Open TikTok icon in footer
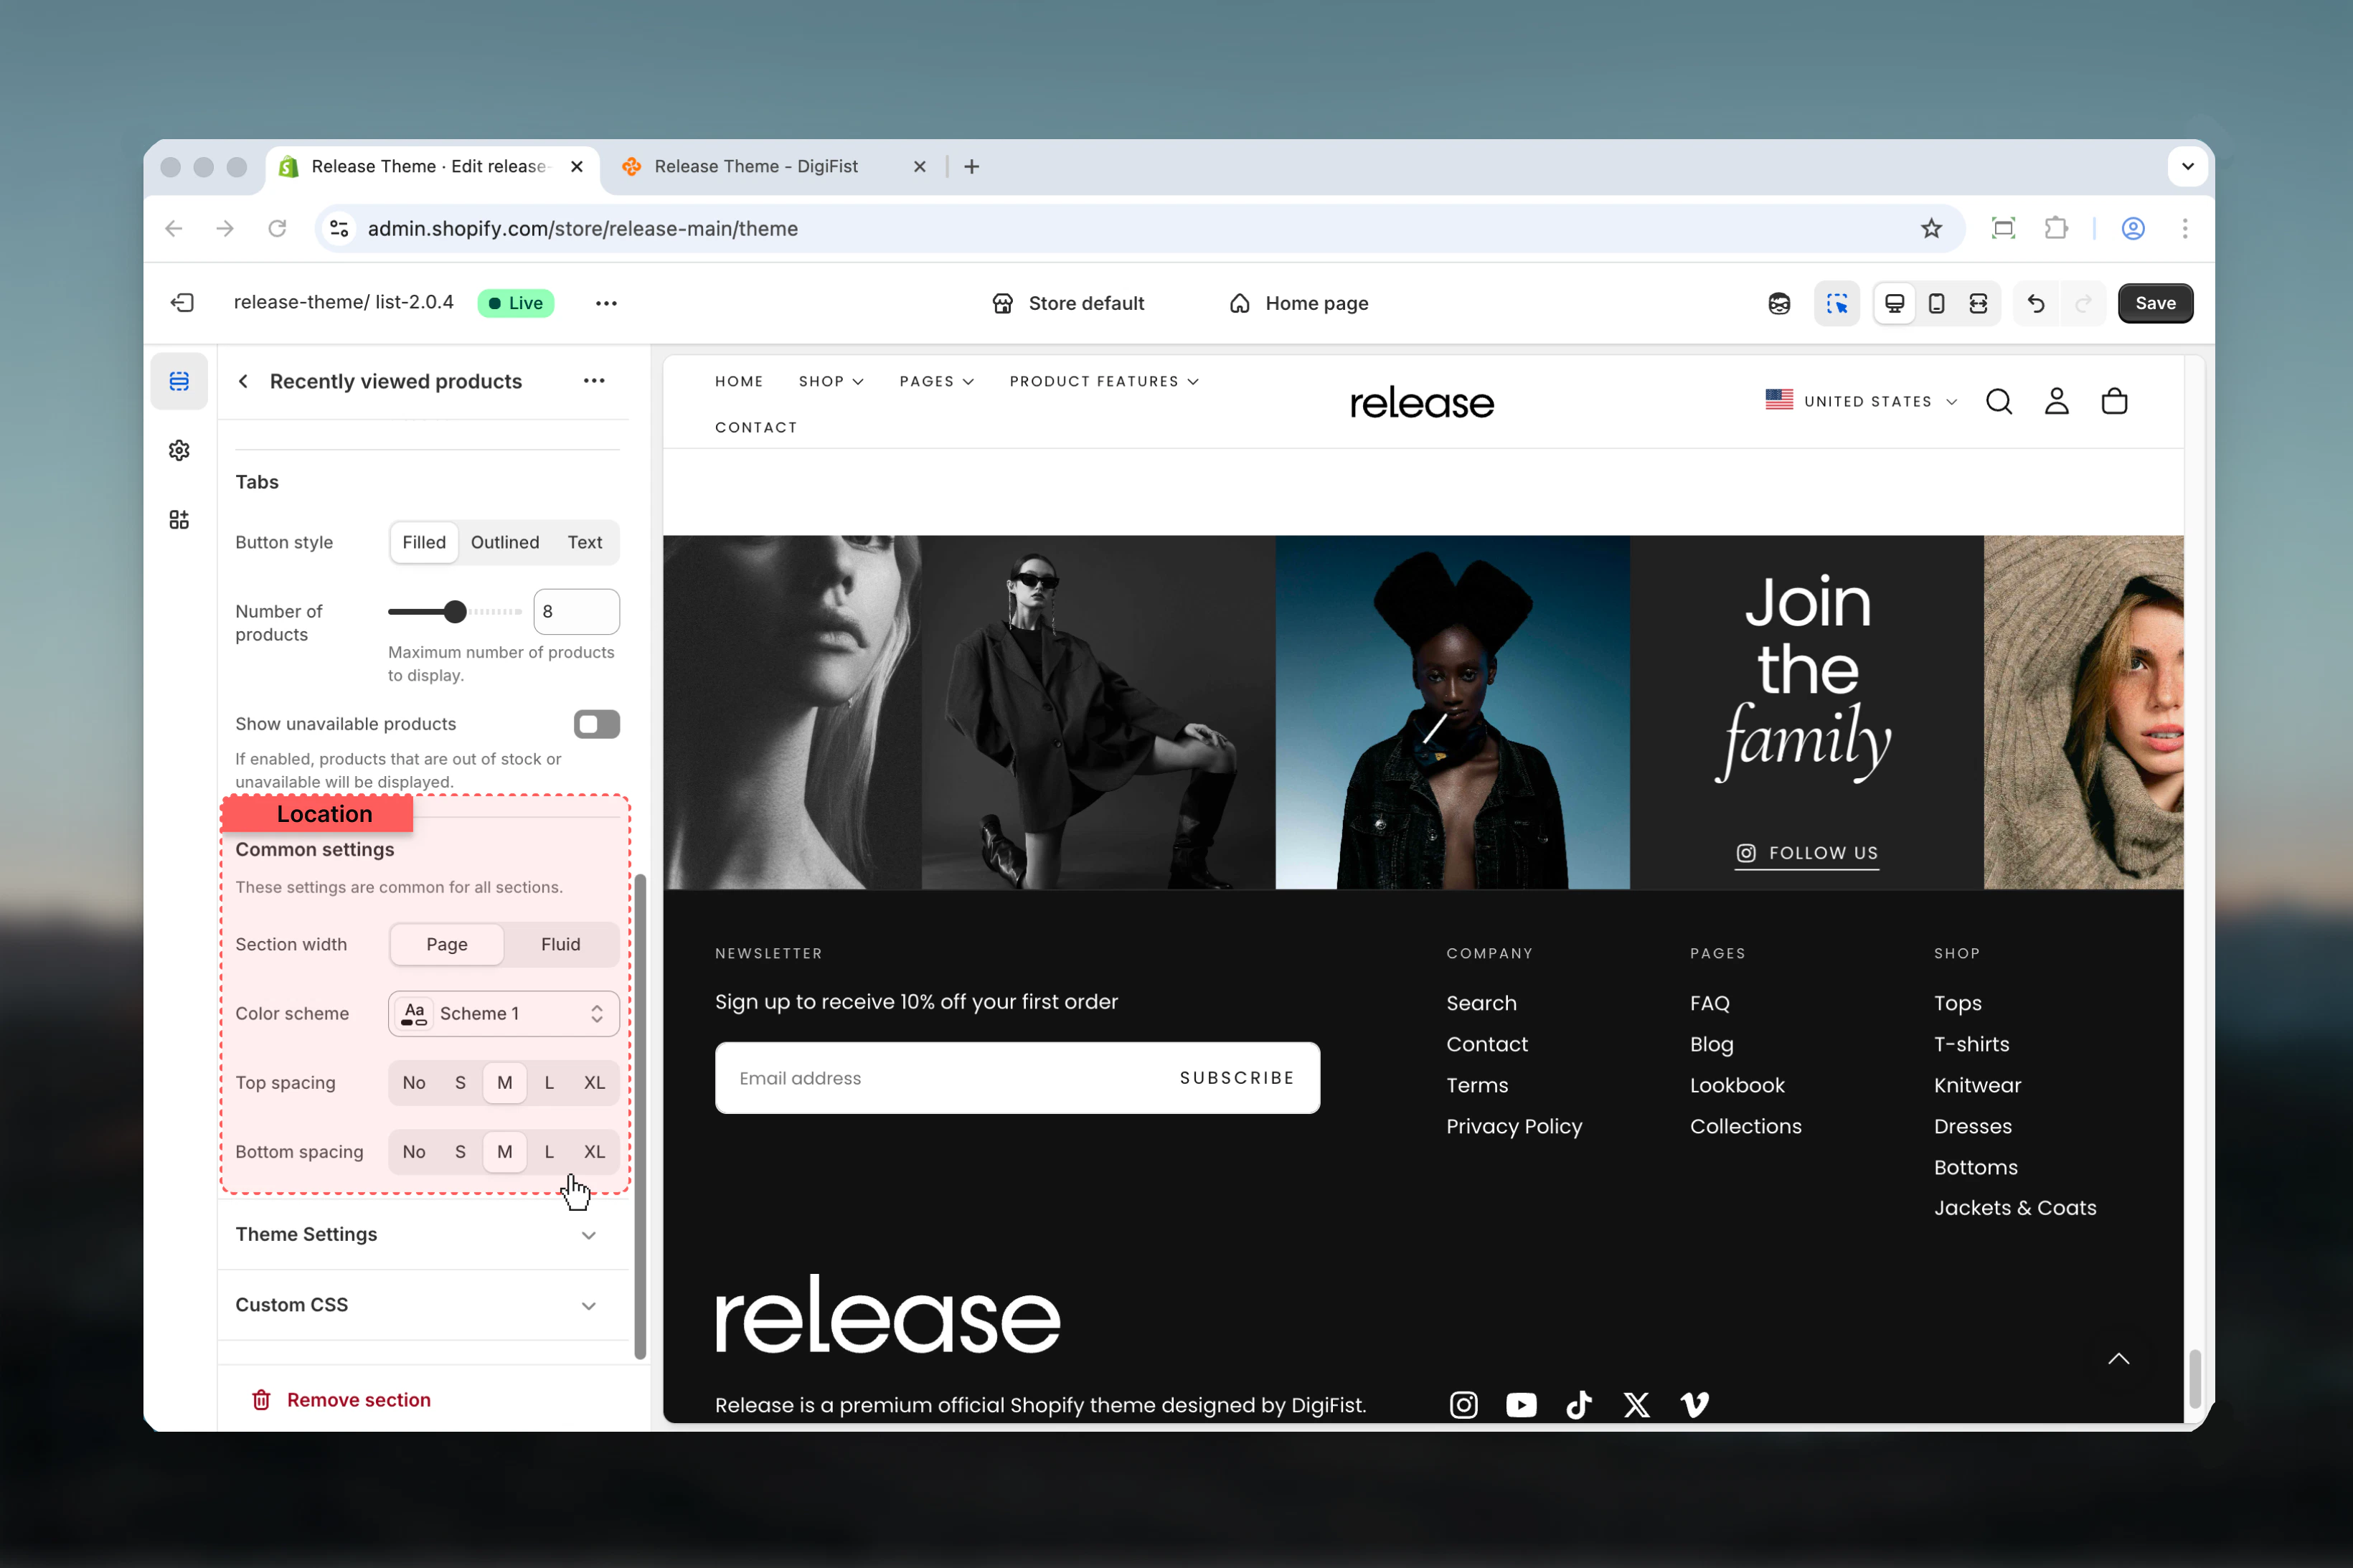This screenshot has width=2353, height=1568. coord(1579,1405)
